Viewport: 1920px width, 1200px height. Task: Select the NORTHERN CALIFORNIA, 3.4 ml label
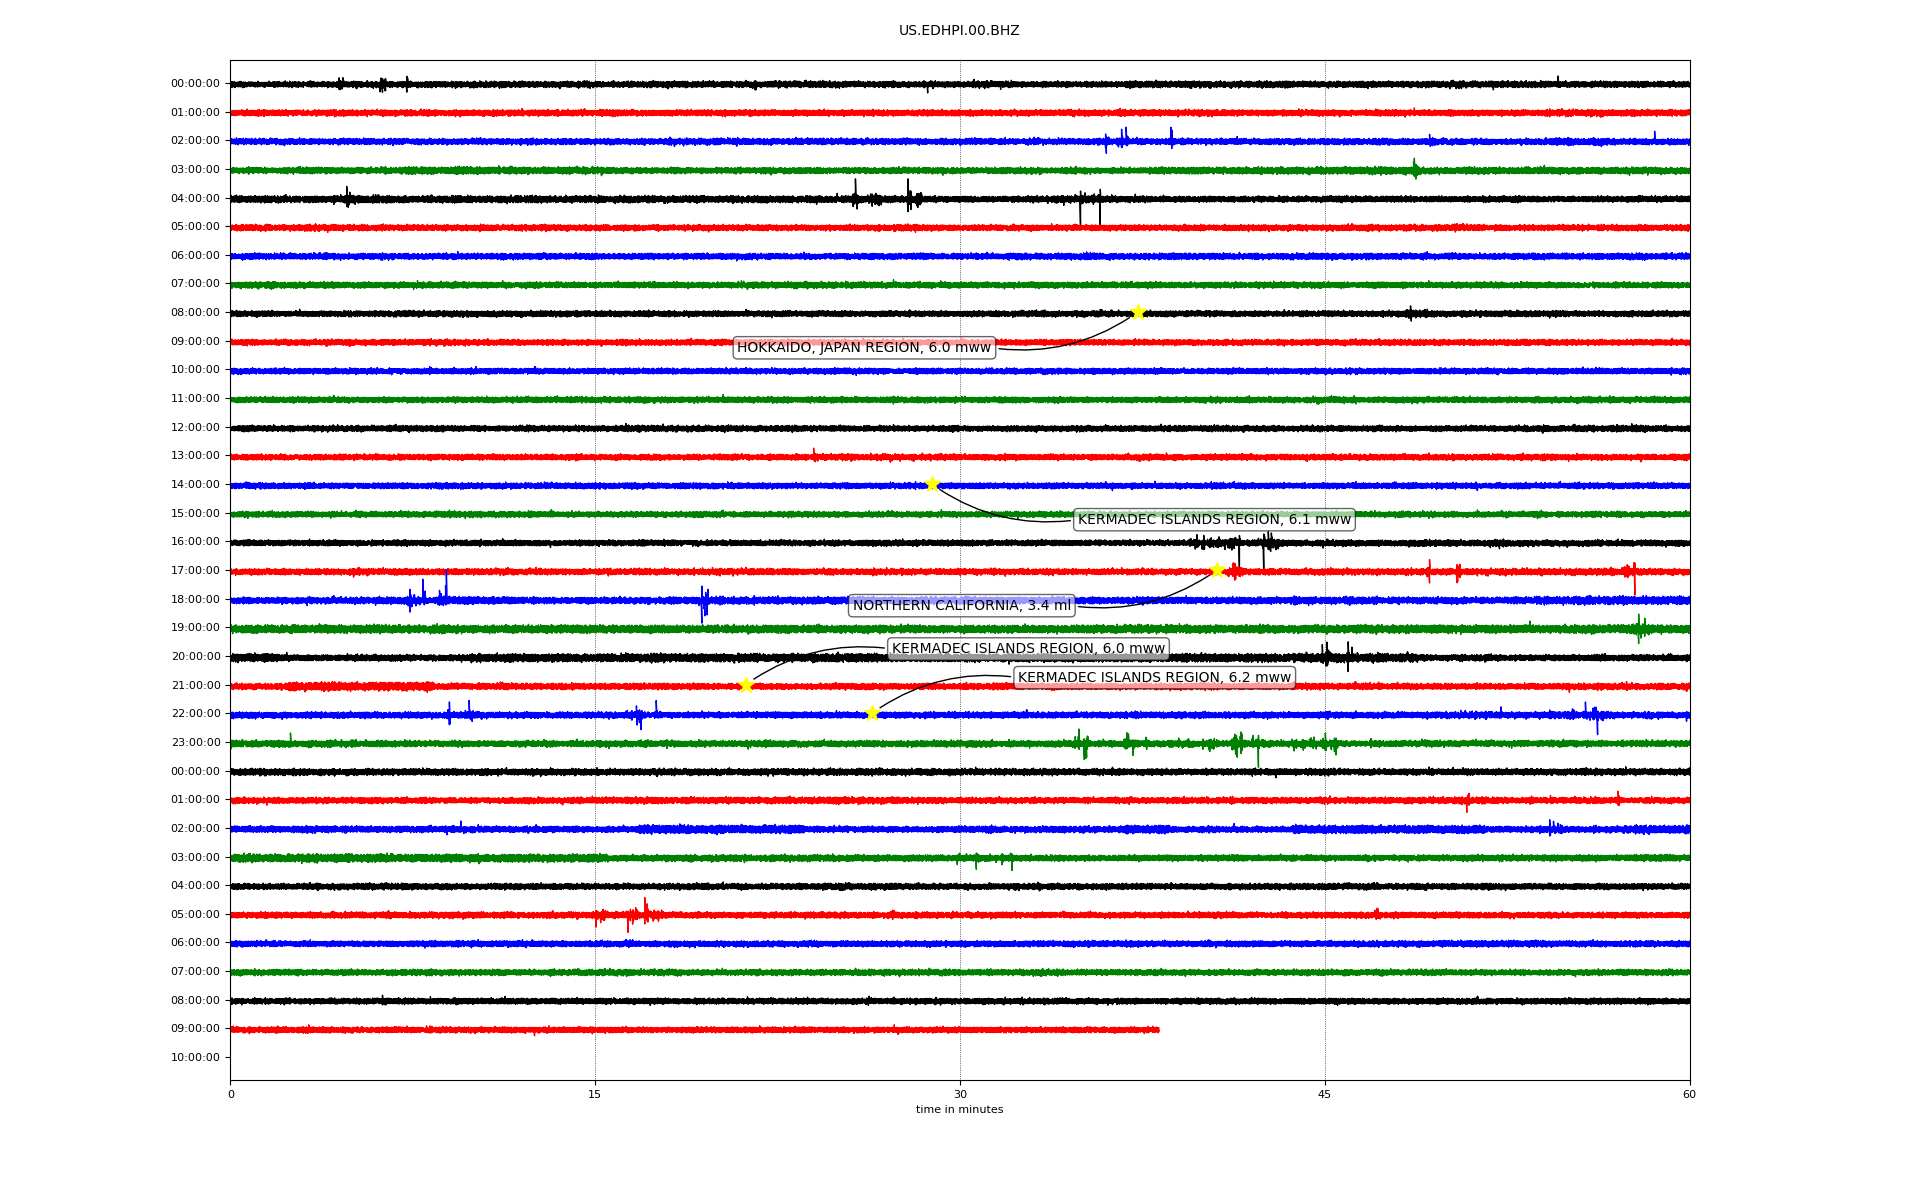pyautogui.click(x=961, y=606)
